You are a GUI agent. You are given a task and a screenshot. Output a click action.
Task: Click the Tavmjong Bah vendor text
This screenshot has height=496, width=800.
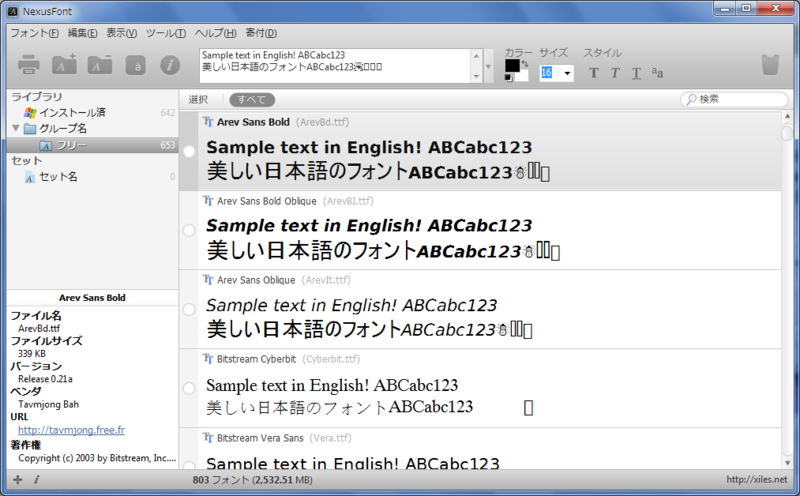48,405
